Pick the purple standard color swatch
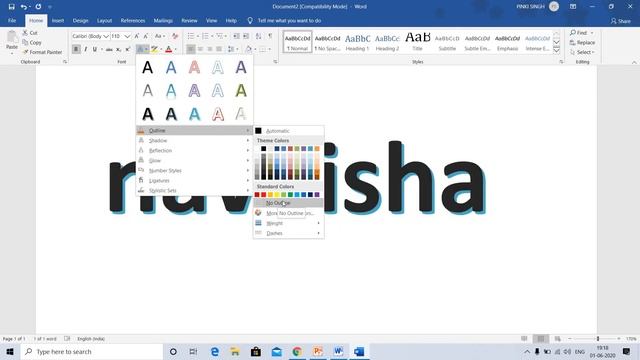This screenshot has width=640, height=360. point(317,195)
